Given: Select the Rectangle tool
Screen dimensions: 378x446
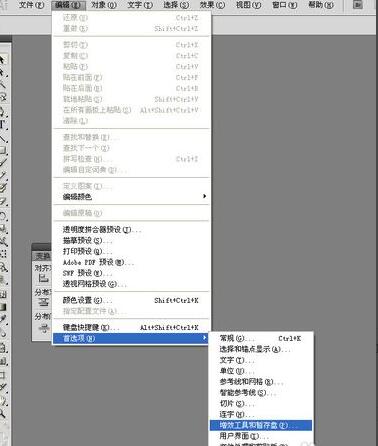Looking at the screenshot, I should tap(3, 150).
